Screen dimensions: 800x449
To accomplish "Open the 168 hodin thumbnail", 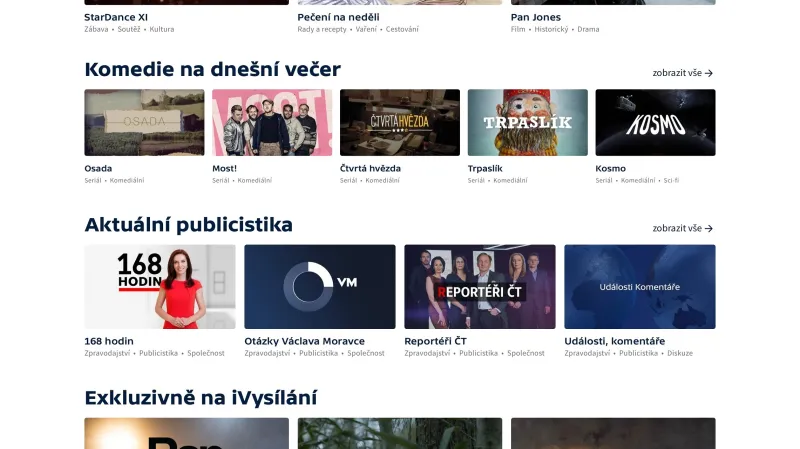I will point(160,287).
